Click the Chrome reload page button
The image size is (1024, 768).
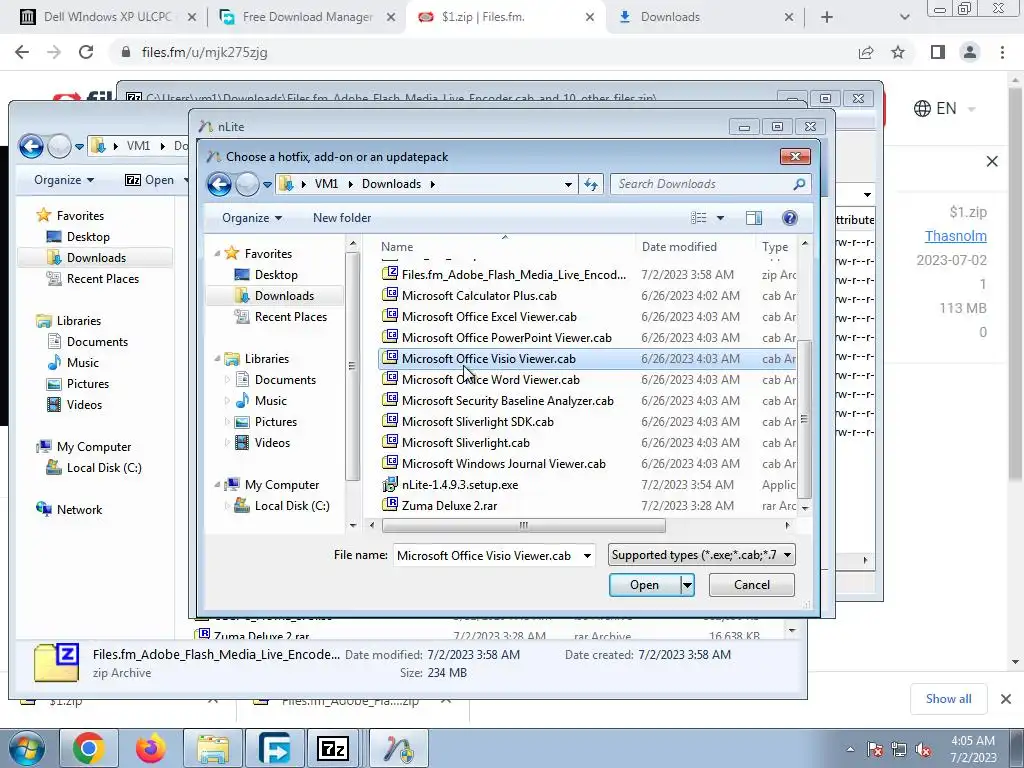pyautogui.click(x=86, y=52)
